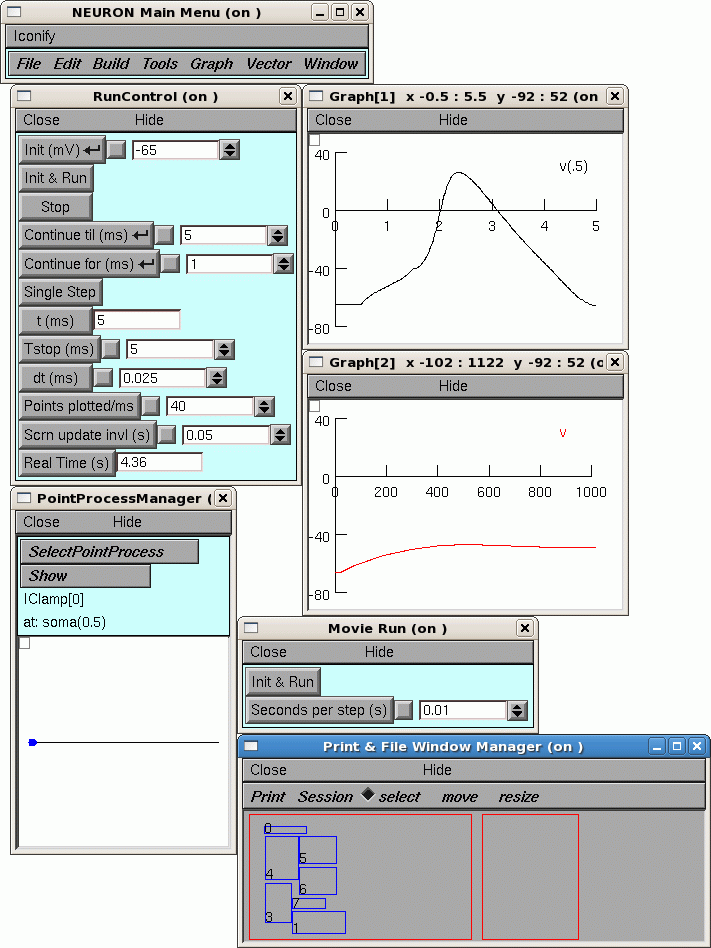Toggle Seconds per step default checkbox

pos(404,710)
